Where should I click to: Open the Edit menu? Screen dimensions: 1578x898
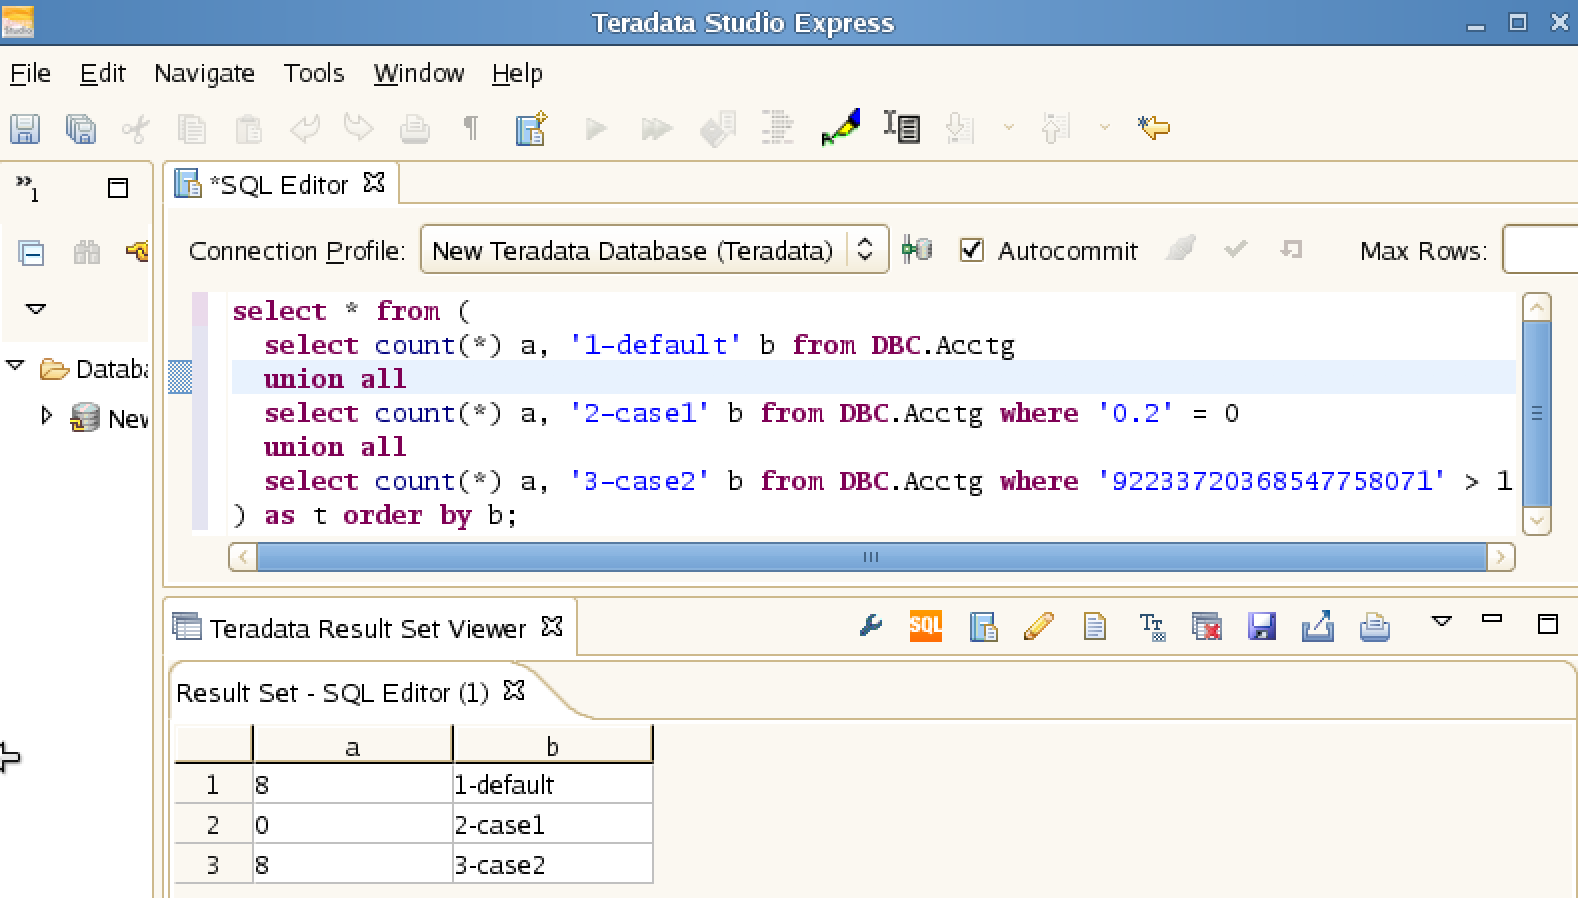[102, 73]
